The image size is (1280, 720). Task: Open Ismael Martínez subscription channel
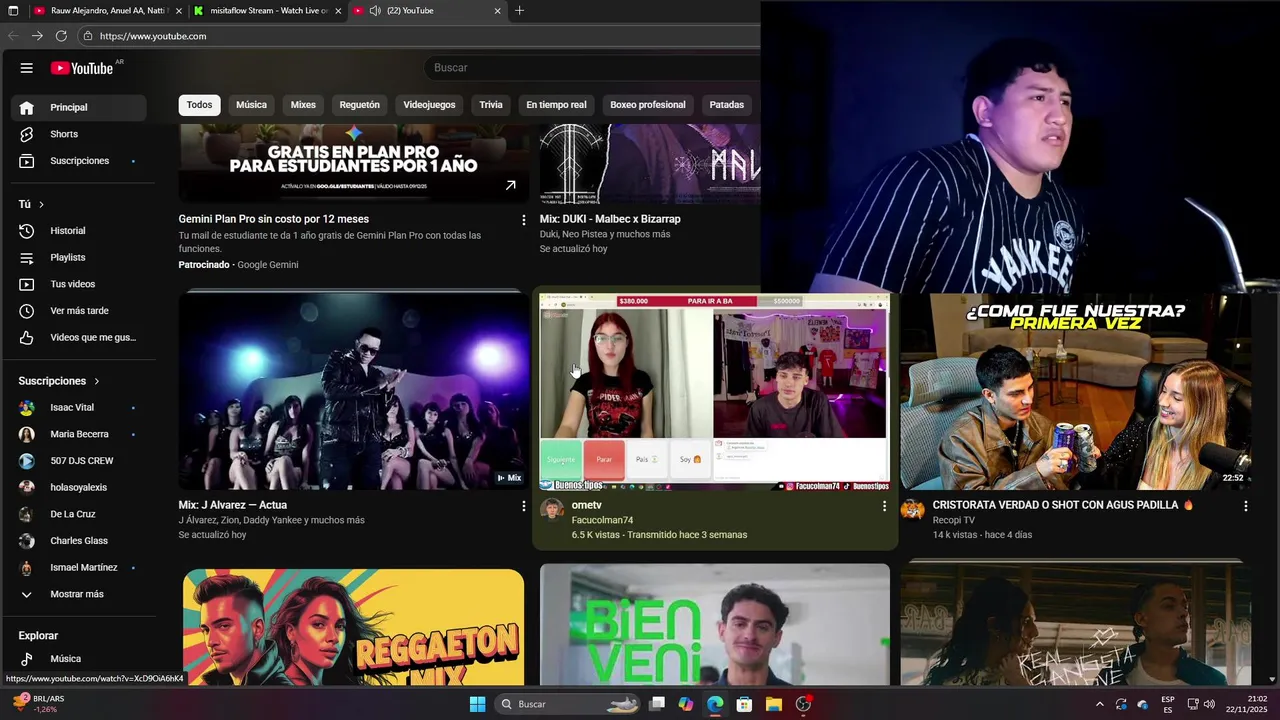click(x=78, y=568)
